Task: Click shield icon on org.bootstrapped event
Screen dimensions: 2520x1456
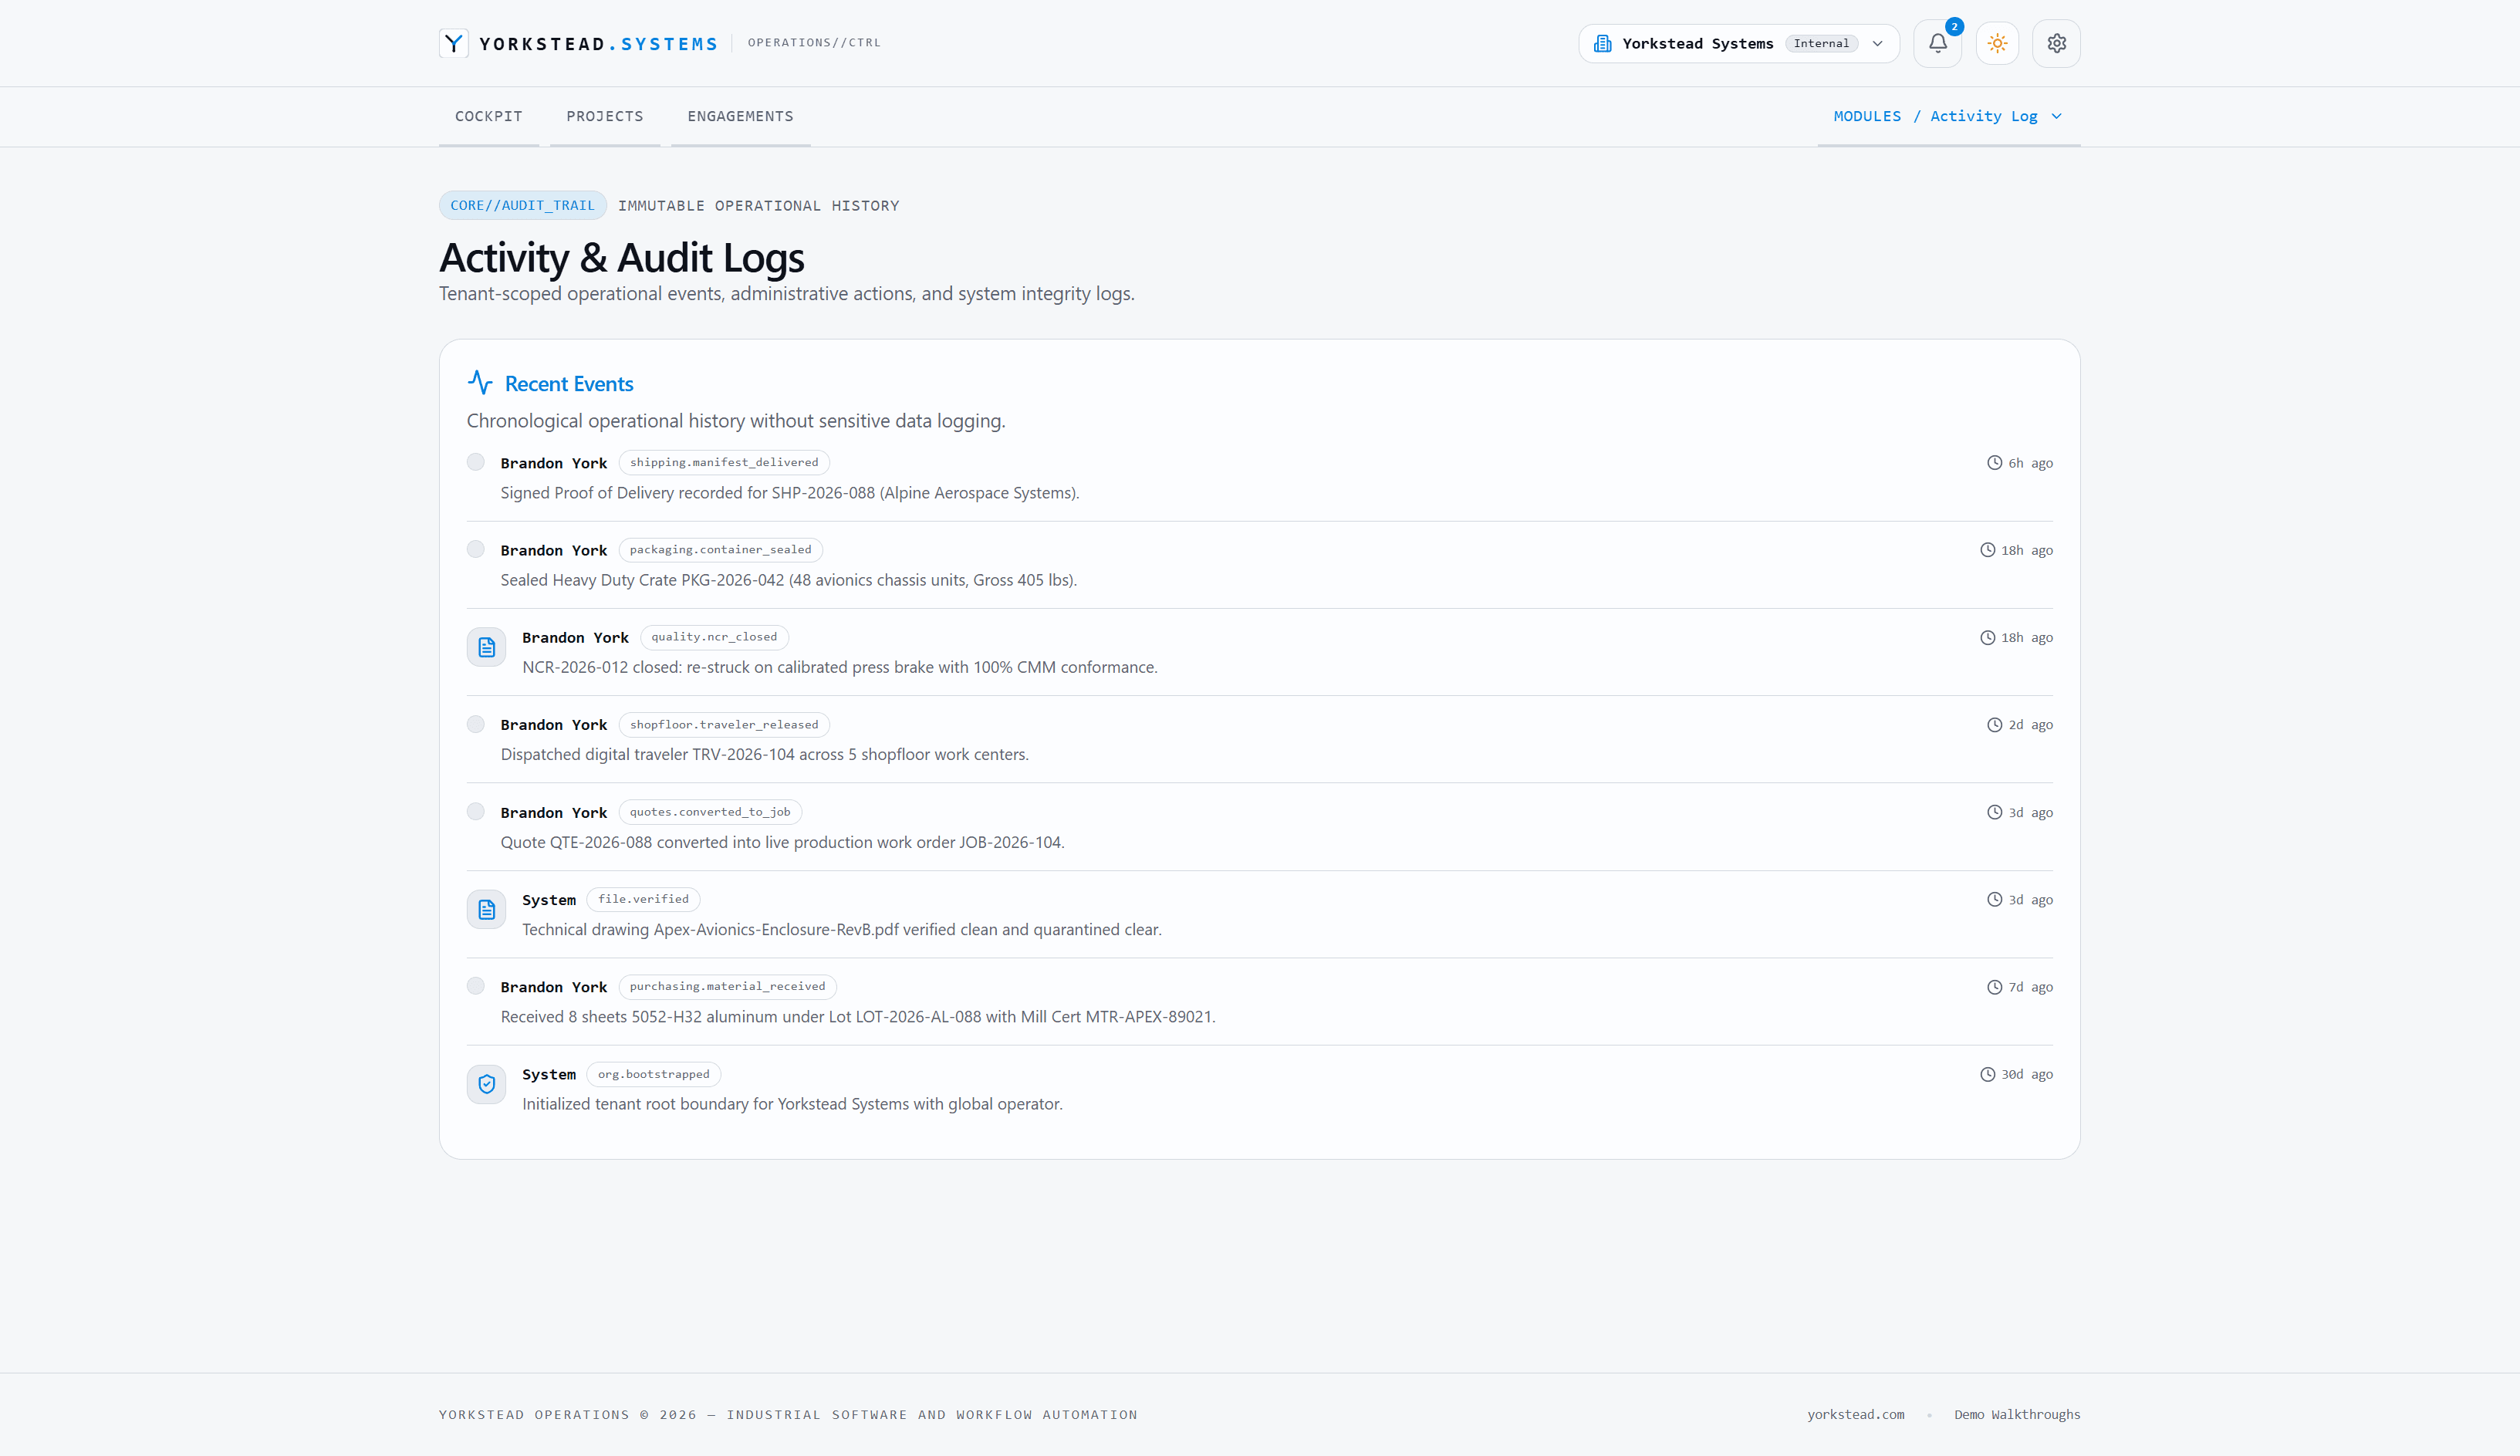Action: pyautogui.click(x=486, y=1084)
